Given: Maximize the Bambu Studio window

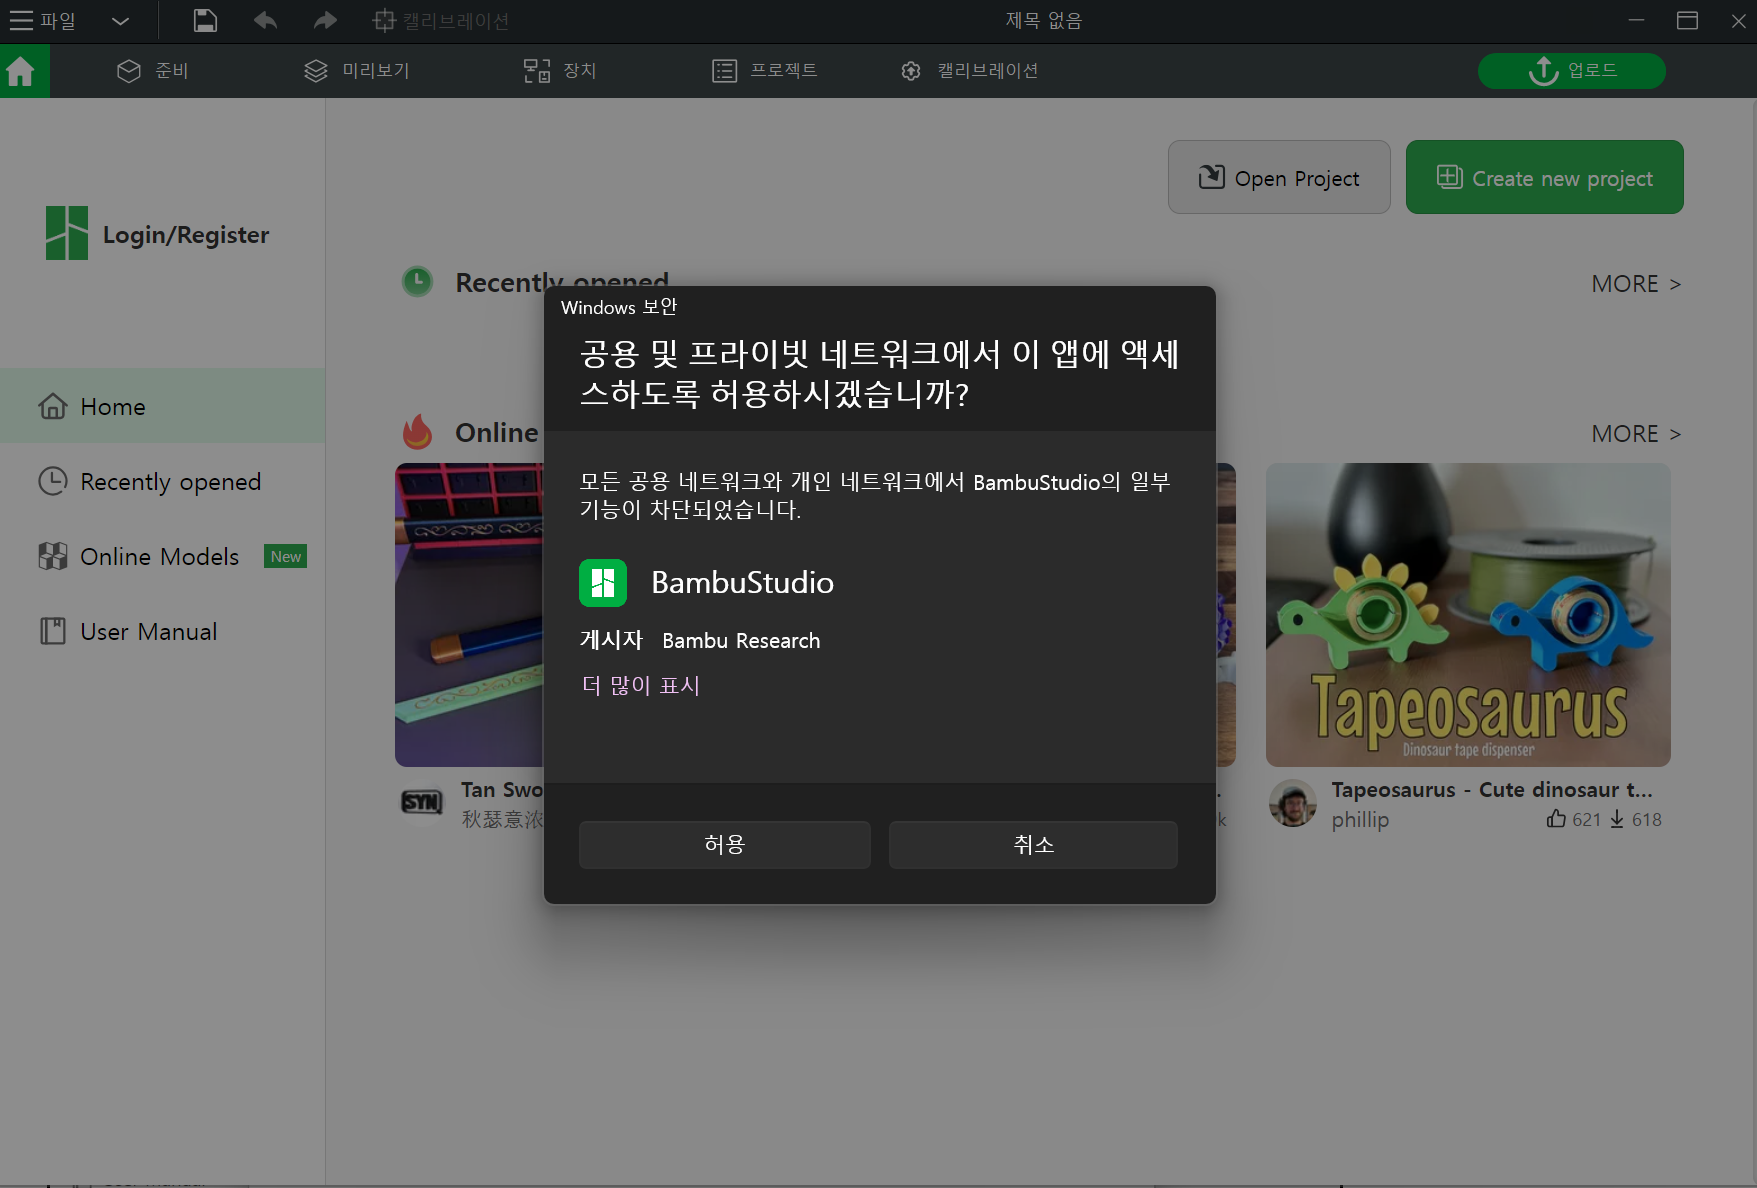Looking at the screenshot, I should (1687, 21).
